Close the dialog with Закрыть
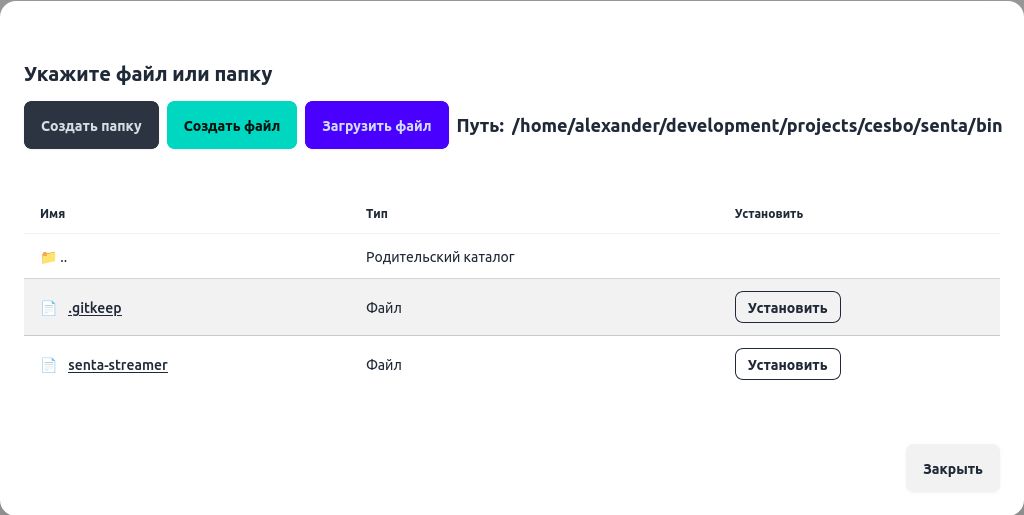The image size is (1024, 515). (952, 468)
